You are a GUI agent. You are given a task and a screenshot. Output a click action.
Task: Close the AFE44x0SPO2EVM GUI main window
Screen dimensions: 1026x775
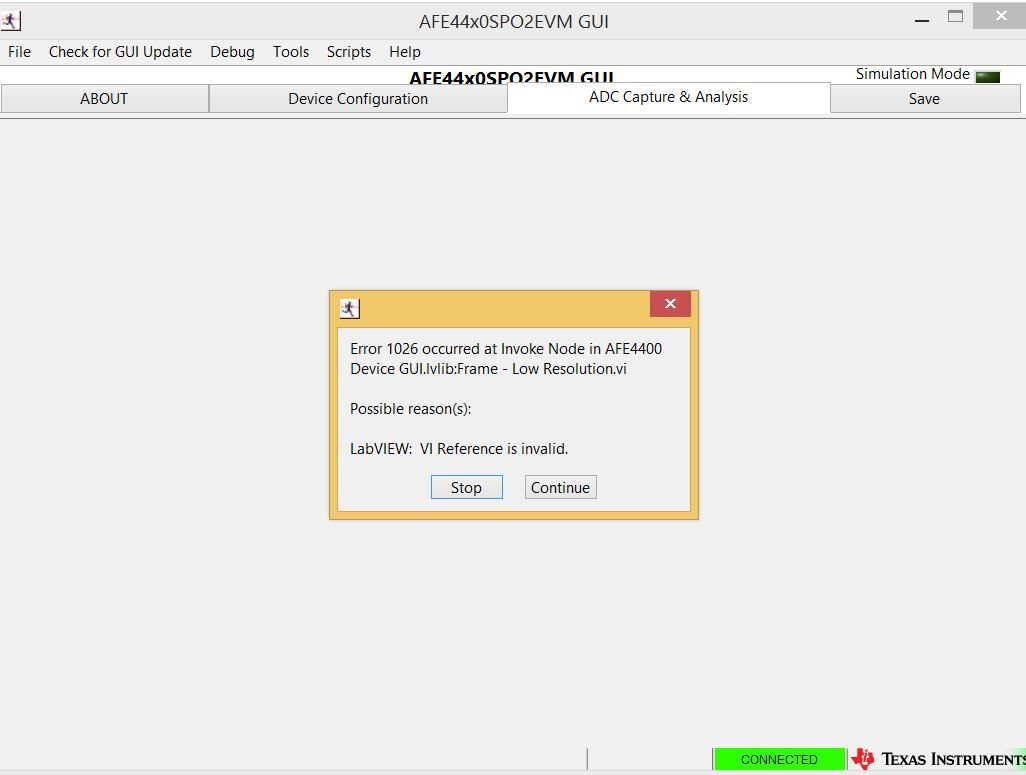(1000, 16)
